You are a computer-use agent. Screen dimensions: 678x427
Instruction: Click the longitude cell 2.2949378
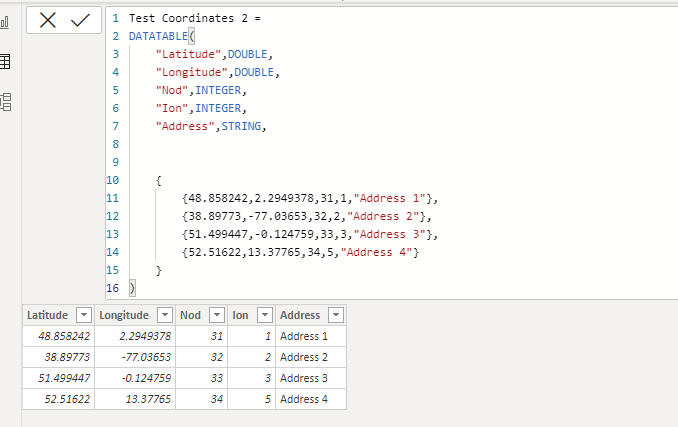pyautogui.click(x=135, y=336)
